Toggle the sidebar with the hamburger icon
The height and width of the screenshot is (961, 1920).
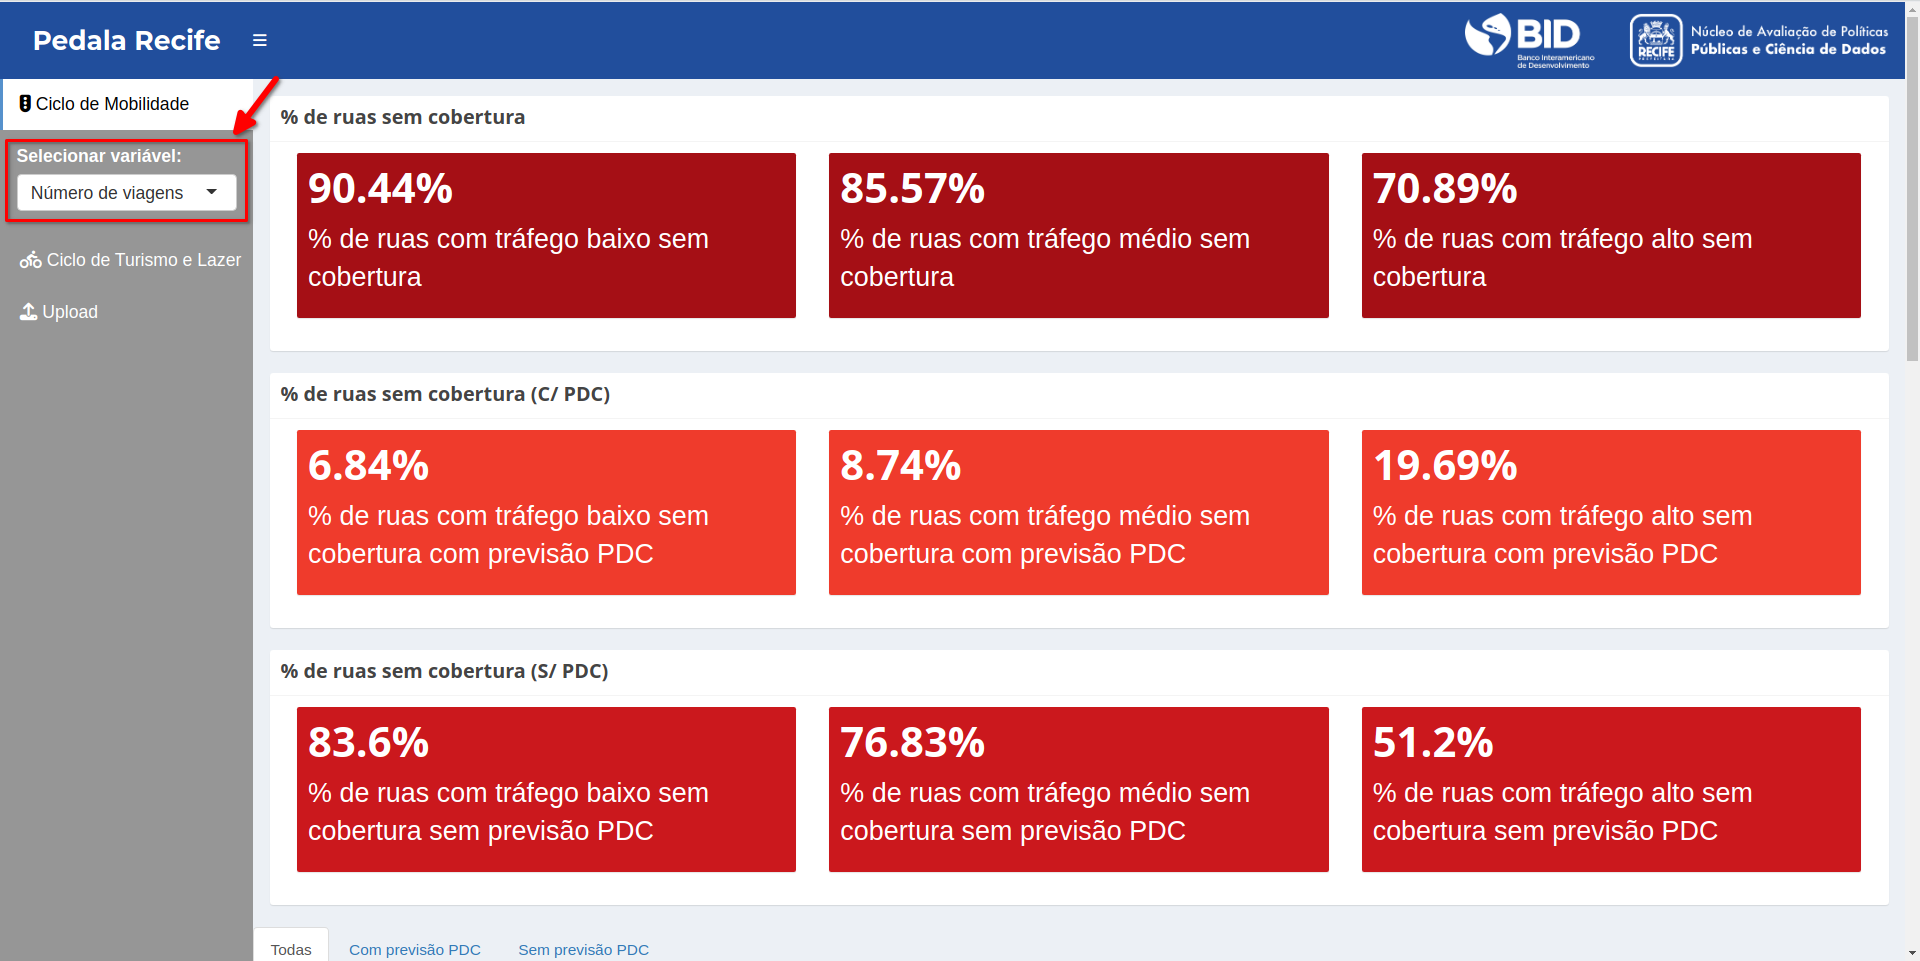(x=260, y=40)
